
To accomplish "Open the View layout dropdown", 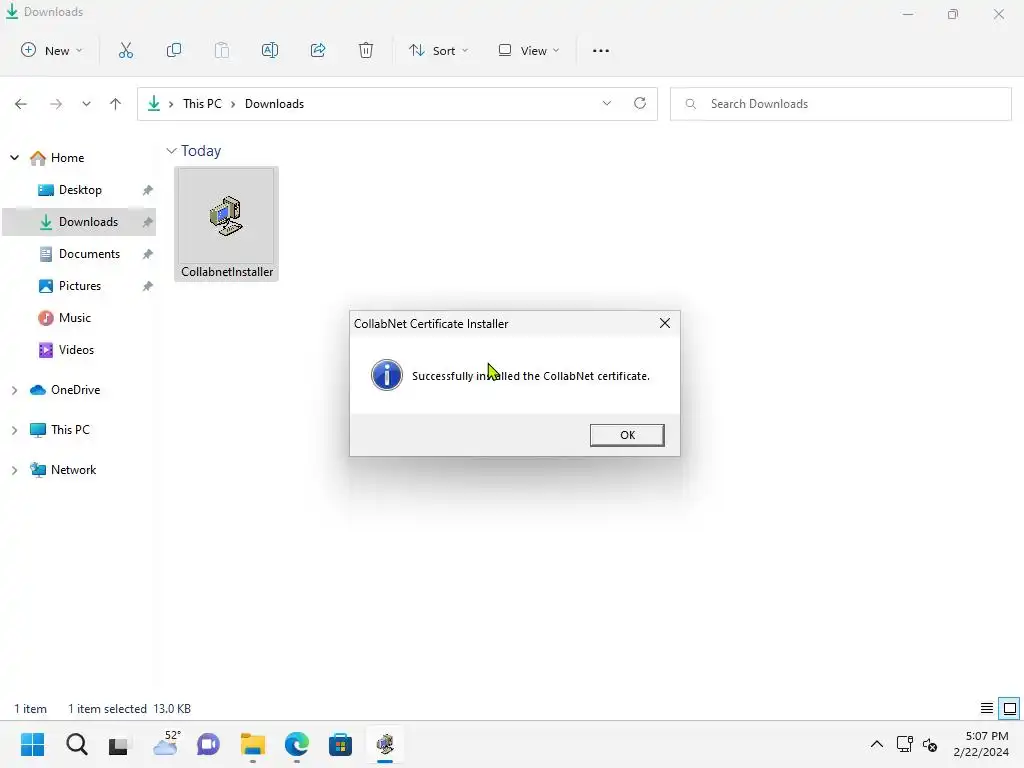I will [529, 50].
